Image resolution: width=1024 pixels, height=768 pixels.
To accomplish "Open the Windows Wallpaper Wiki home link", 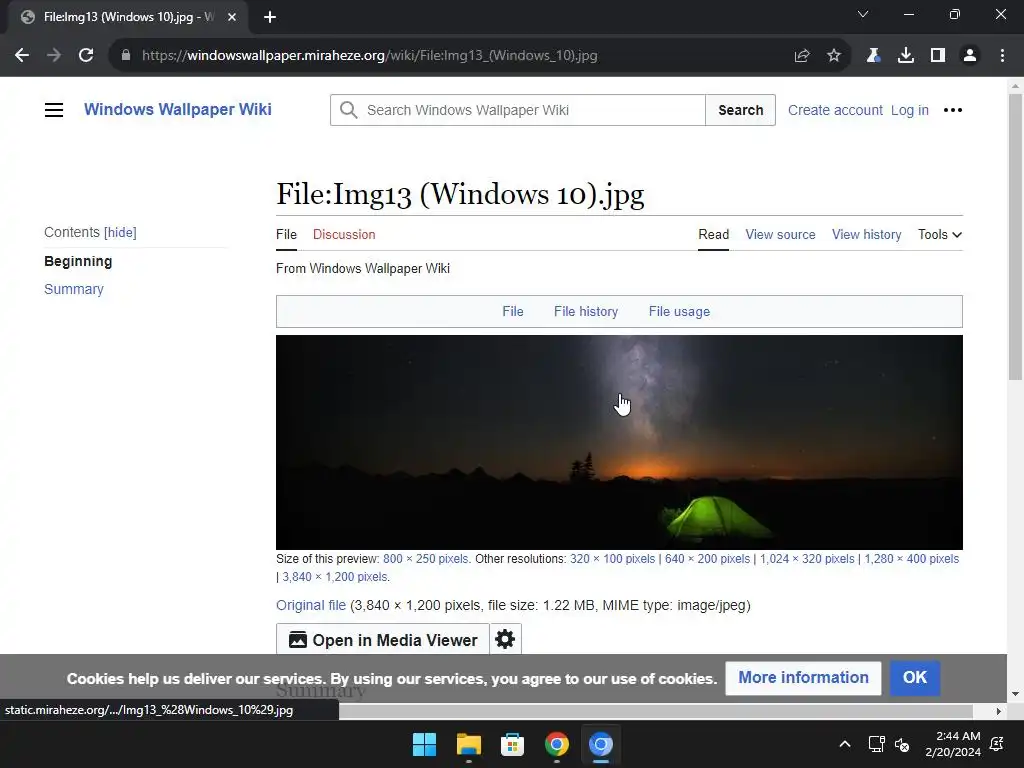I will [x=178, y=109].
